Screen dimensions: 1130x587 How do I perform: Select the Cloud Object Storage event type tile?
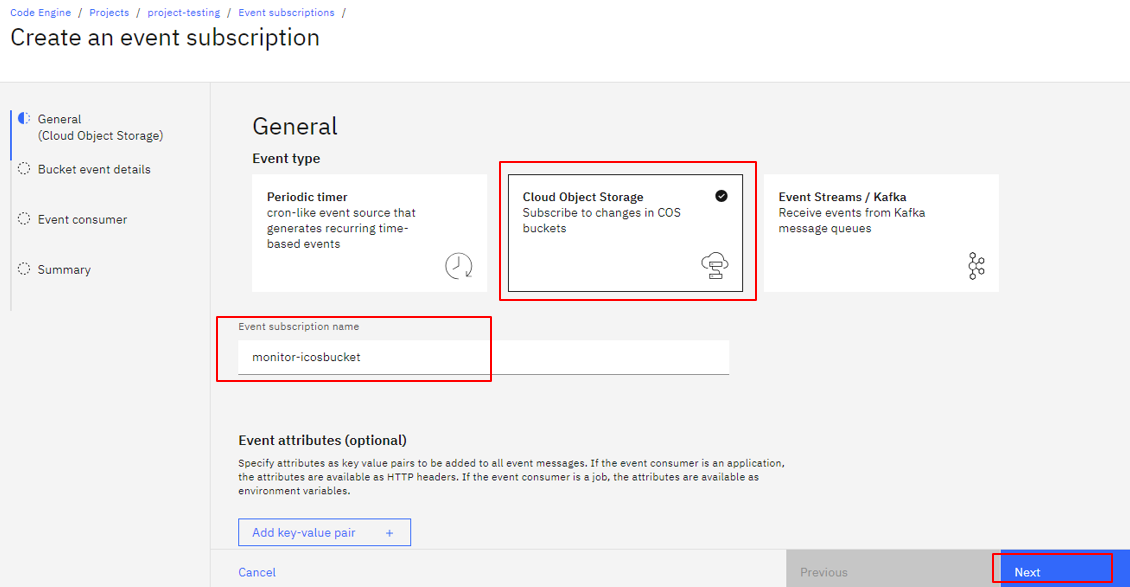coord(626,233)
